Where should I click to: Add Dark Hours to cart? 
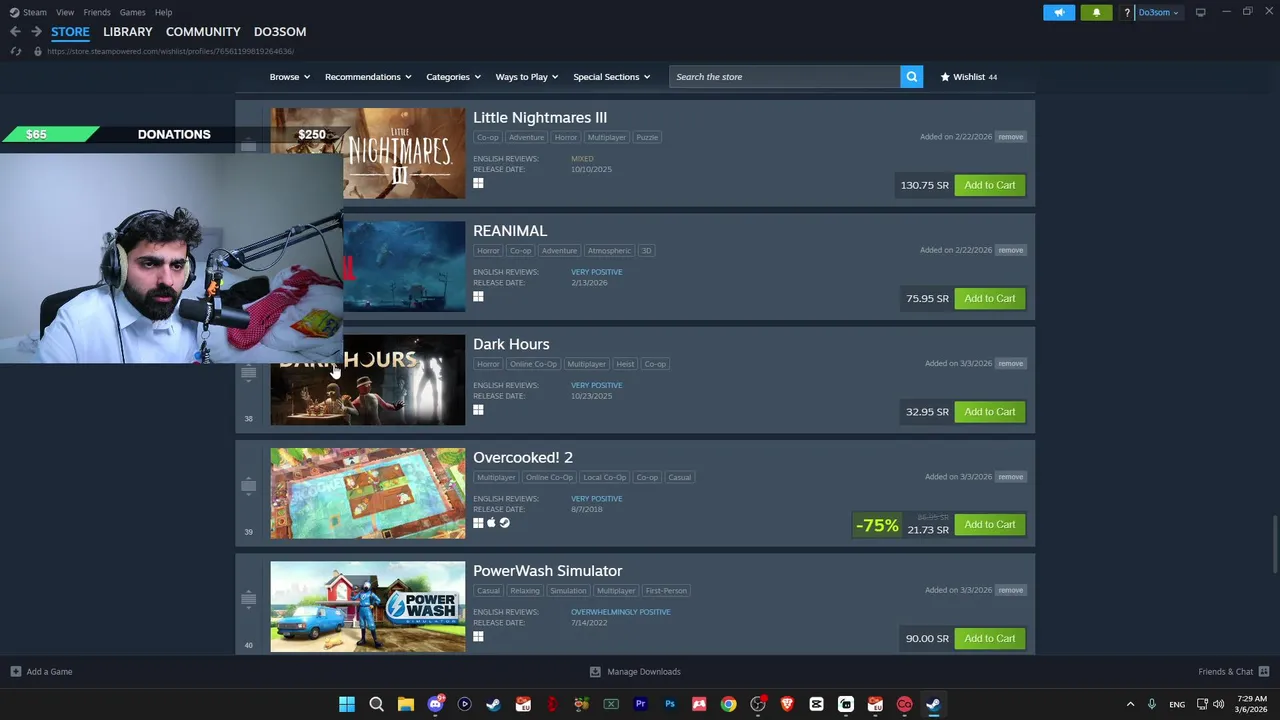pyautogui.click(x=989, y=411)
